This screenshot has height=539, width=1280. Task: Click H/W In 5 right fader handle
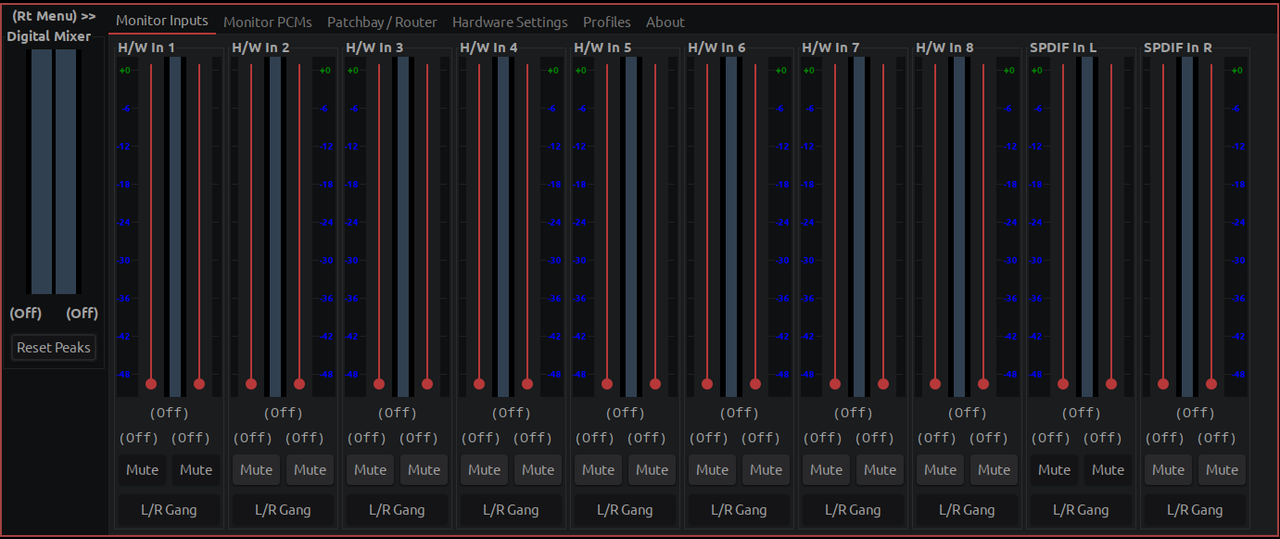[x=655, y=383]
